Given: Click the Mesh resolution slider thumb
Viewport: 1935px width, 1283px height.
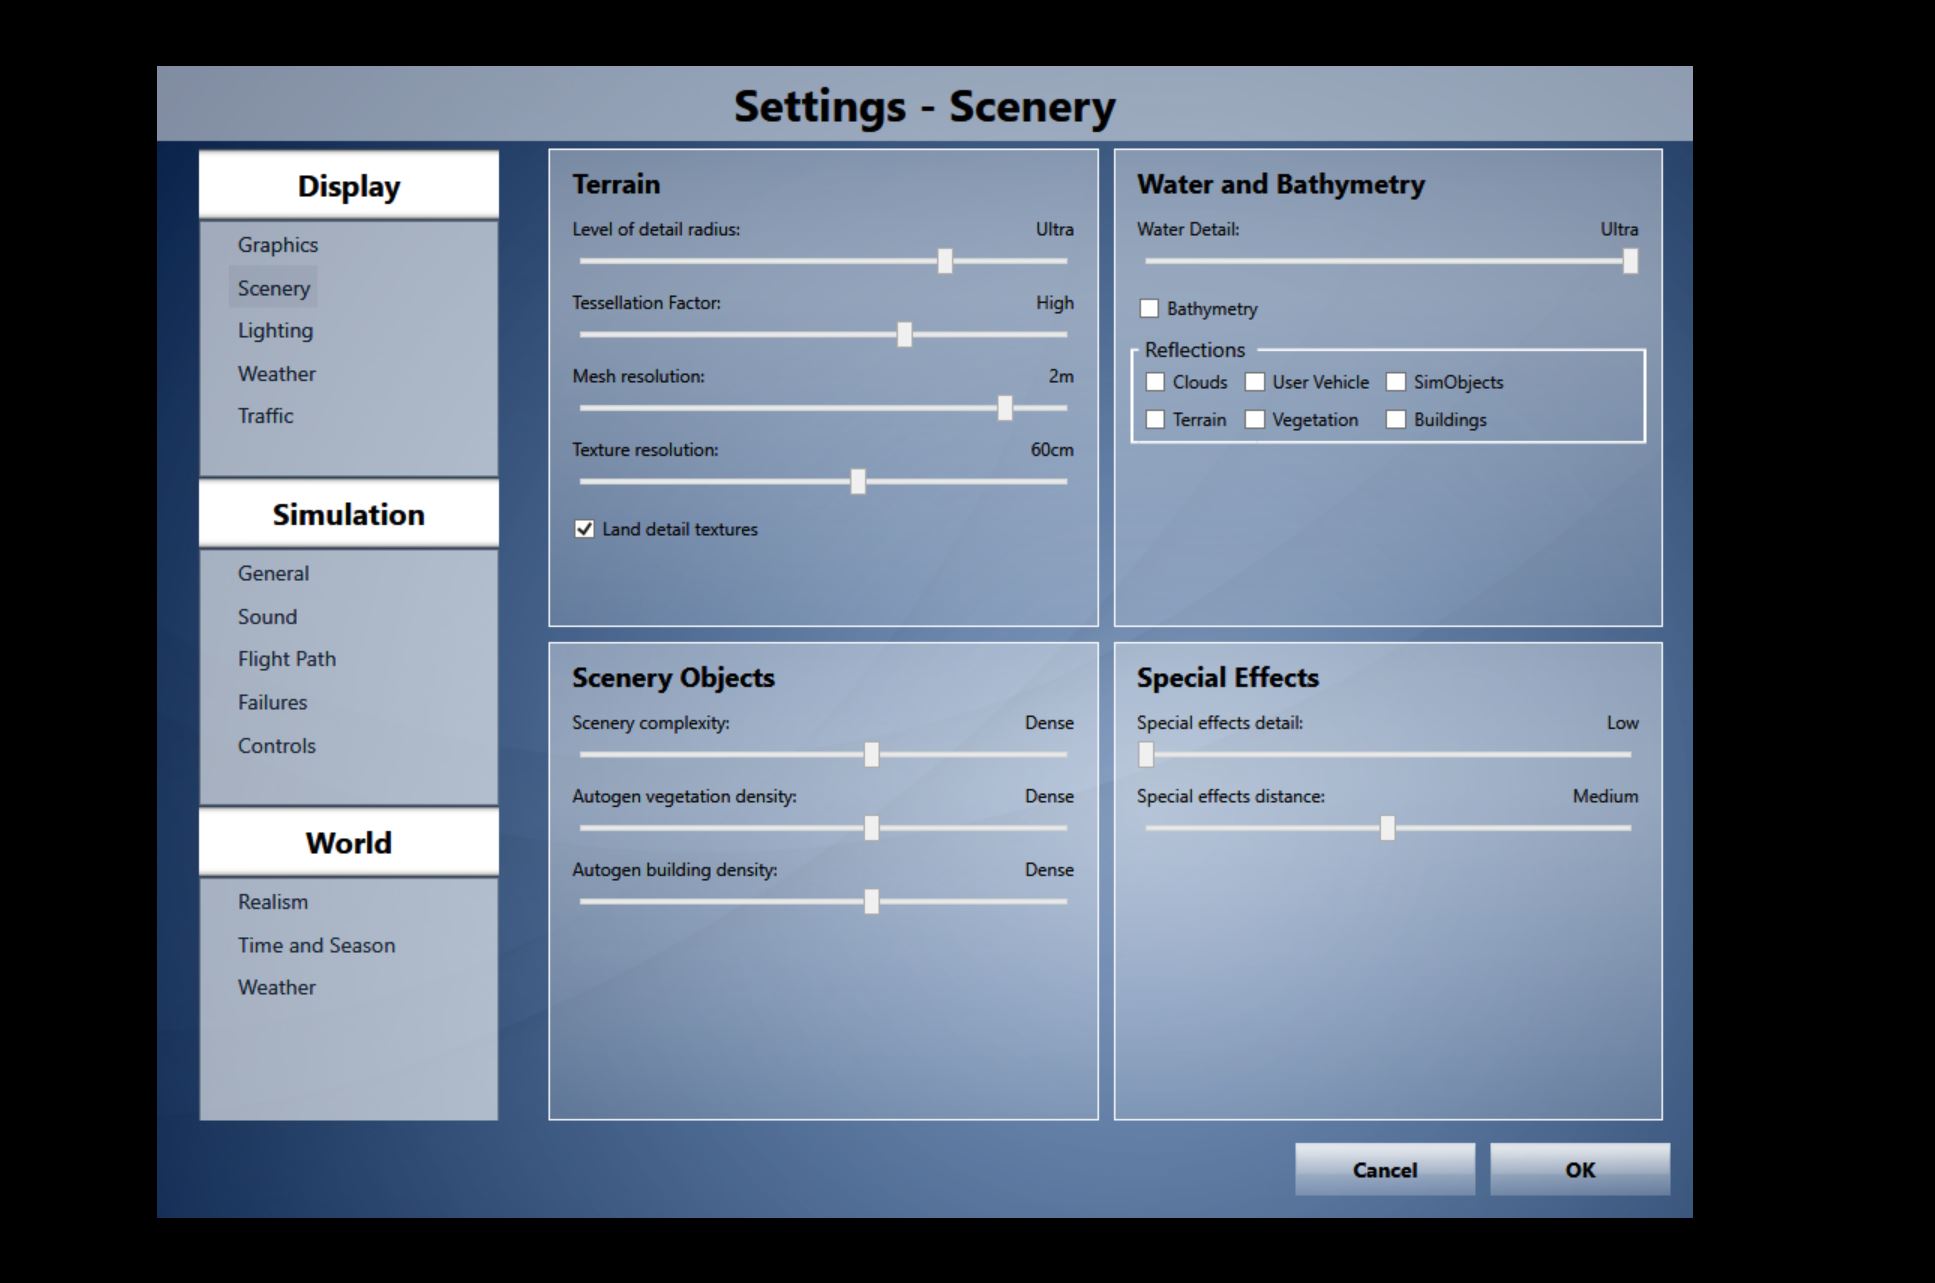Looking at the screenshot, I should (x=1005, y=408).
